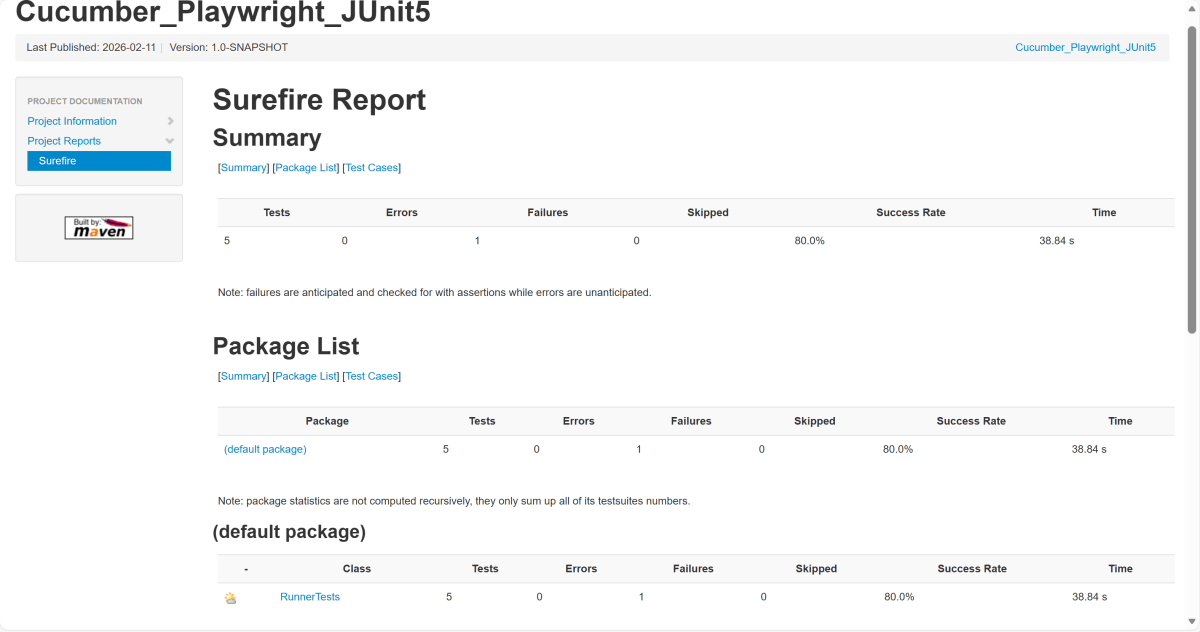1200x632 pixels.
Task: Open the (default package) table link
Action: (x=265, y=449)
